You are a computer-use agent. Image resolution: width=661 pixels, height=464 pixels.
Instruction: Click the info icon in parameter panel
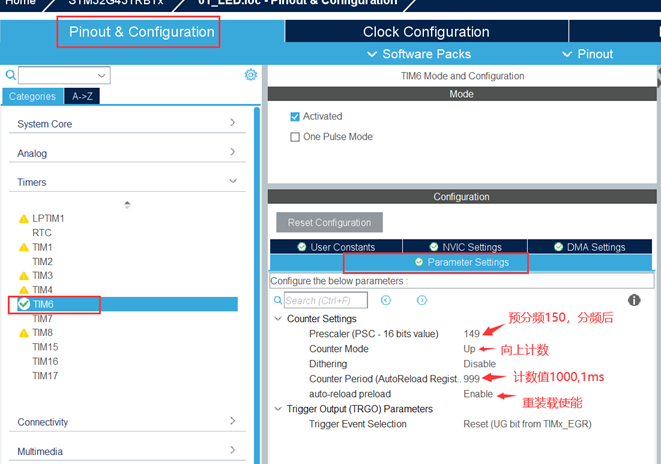(x=633, y=300)
